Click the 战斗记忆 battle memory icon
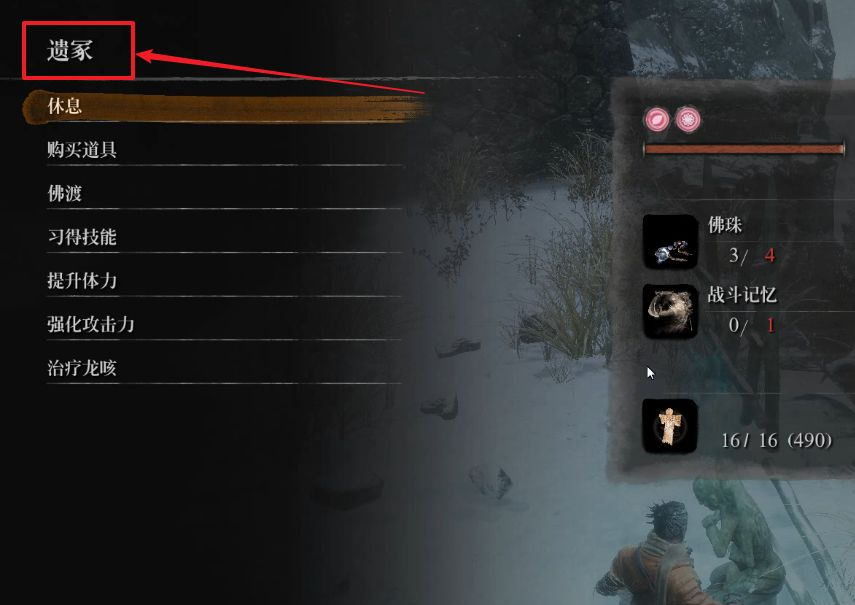855x605 pixels. [670, 311]
